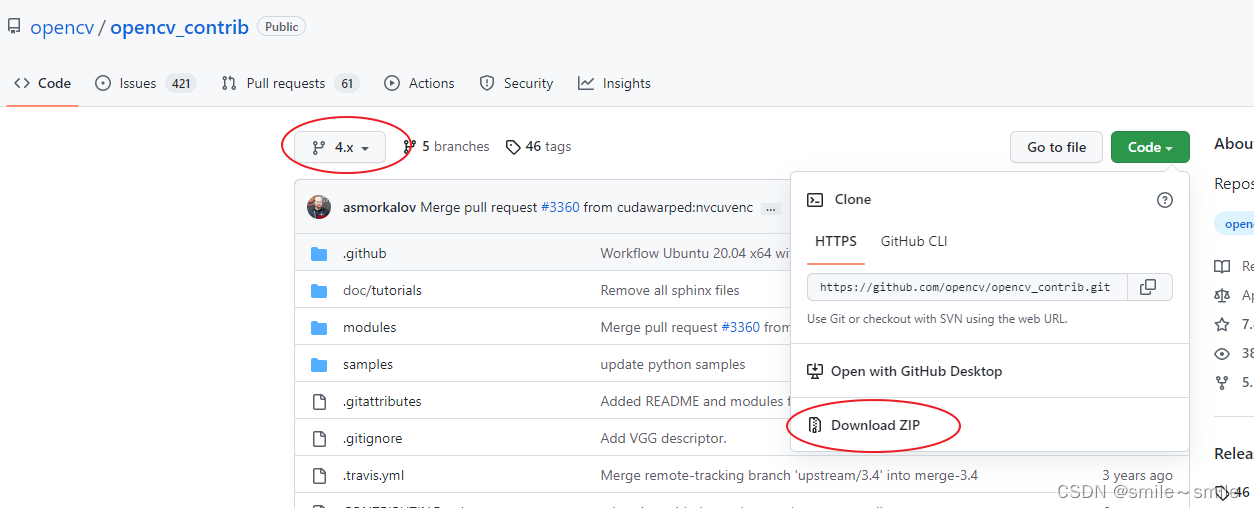The height and width of the screenshot is (508, 1254).
Task: Click the stars icon in sidebar
Action: click(x=1222, y=324)
